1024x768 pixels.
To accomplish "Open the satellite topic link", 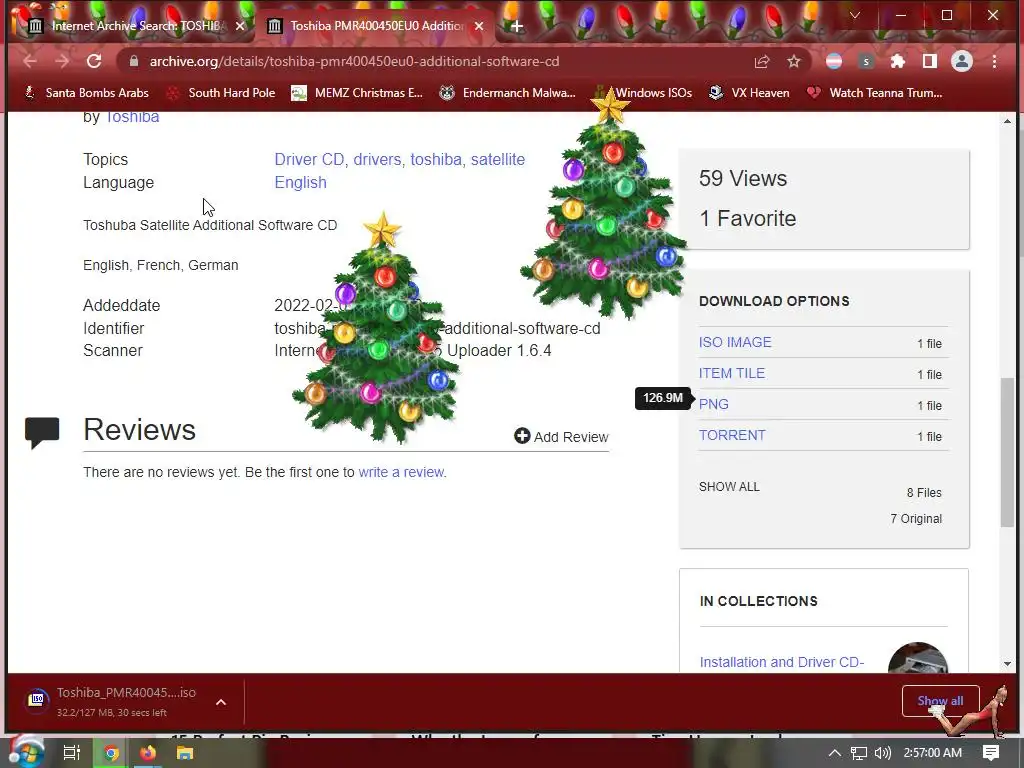I will [x=498, y=159].
